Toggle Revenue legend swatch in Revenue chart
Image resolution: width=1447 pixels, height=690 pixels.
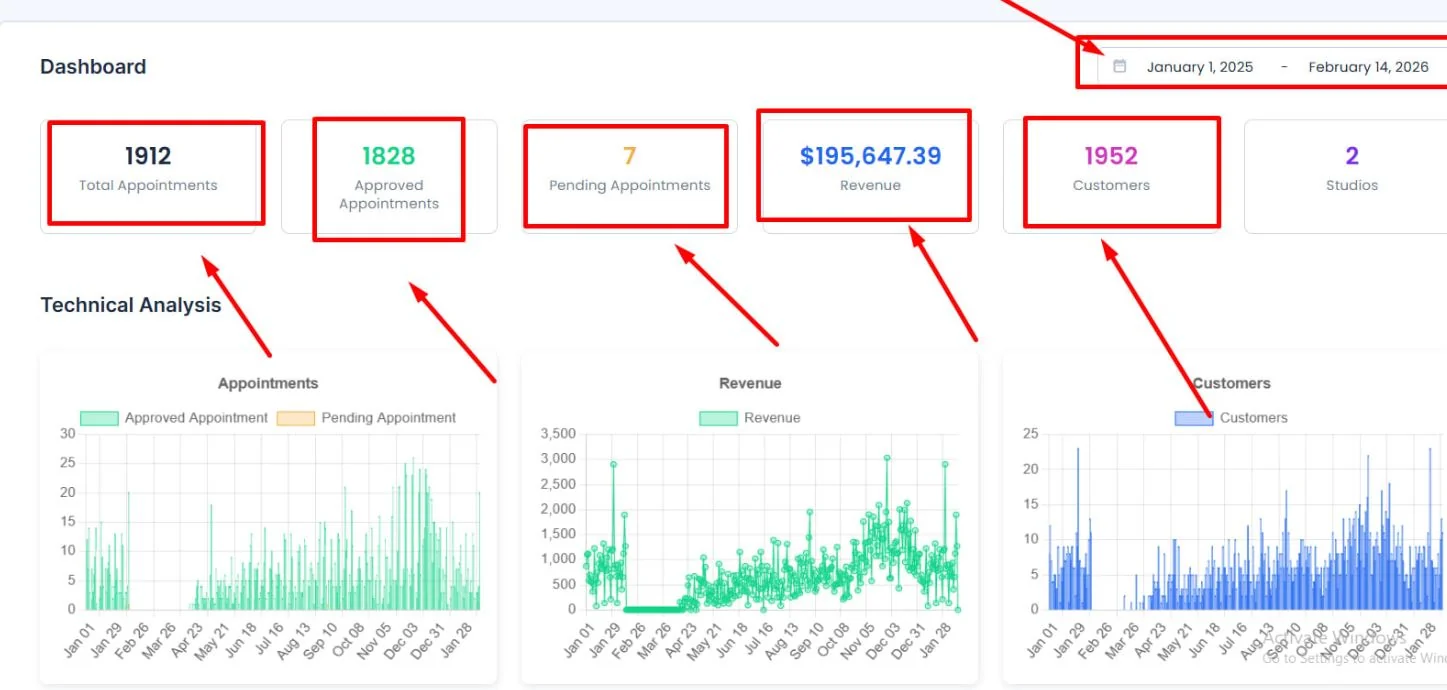tap(718, 418)
